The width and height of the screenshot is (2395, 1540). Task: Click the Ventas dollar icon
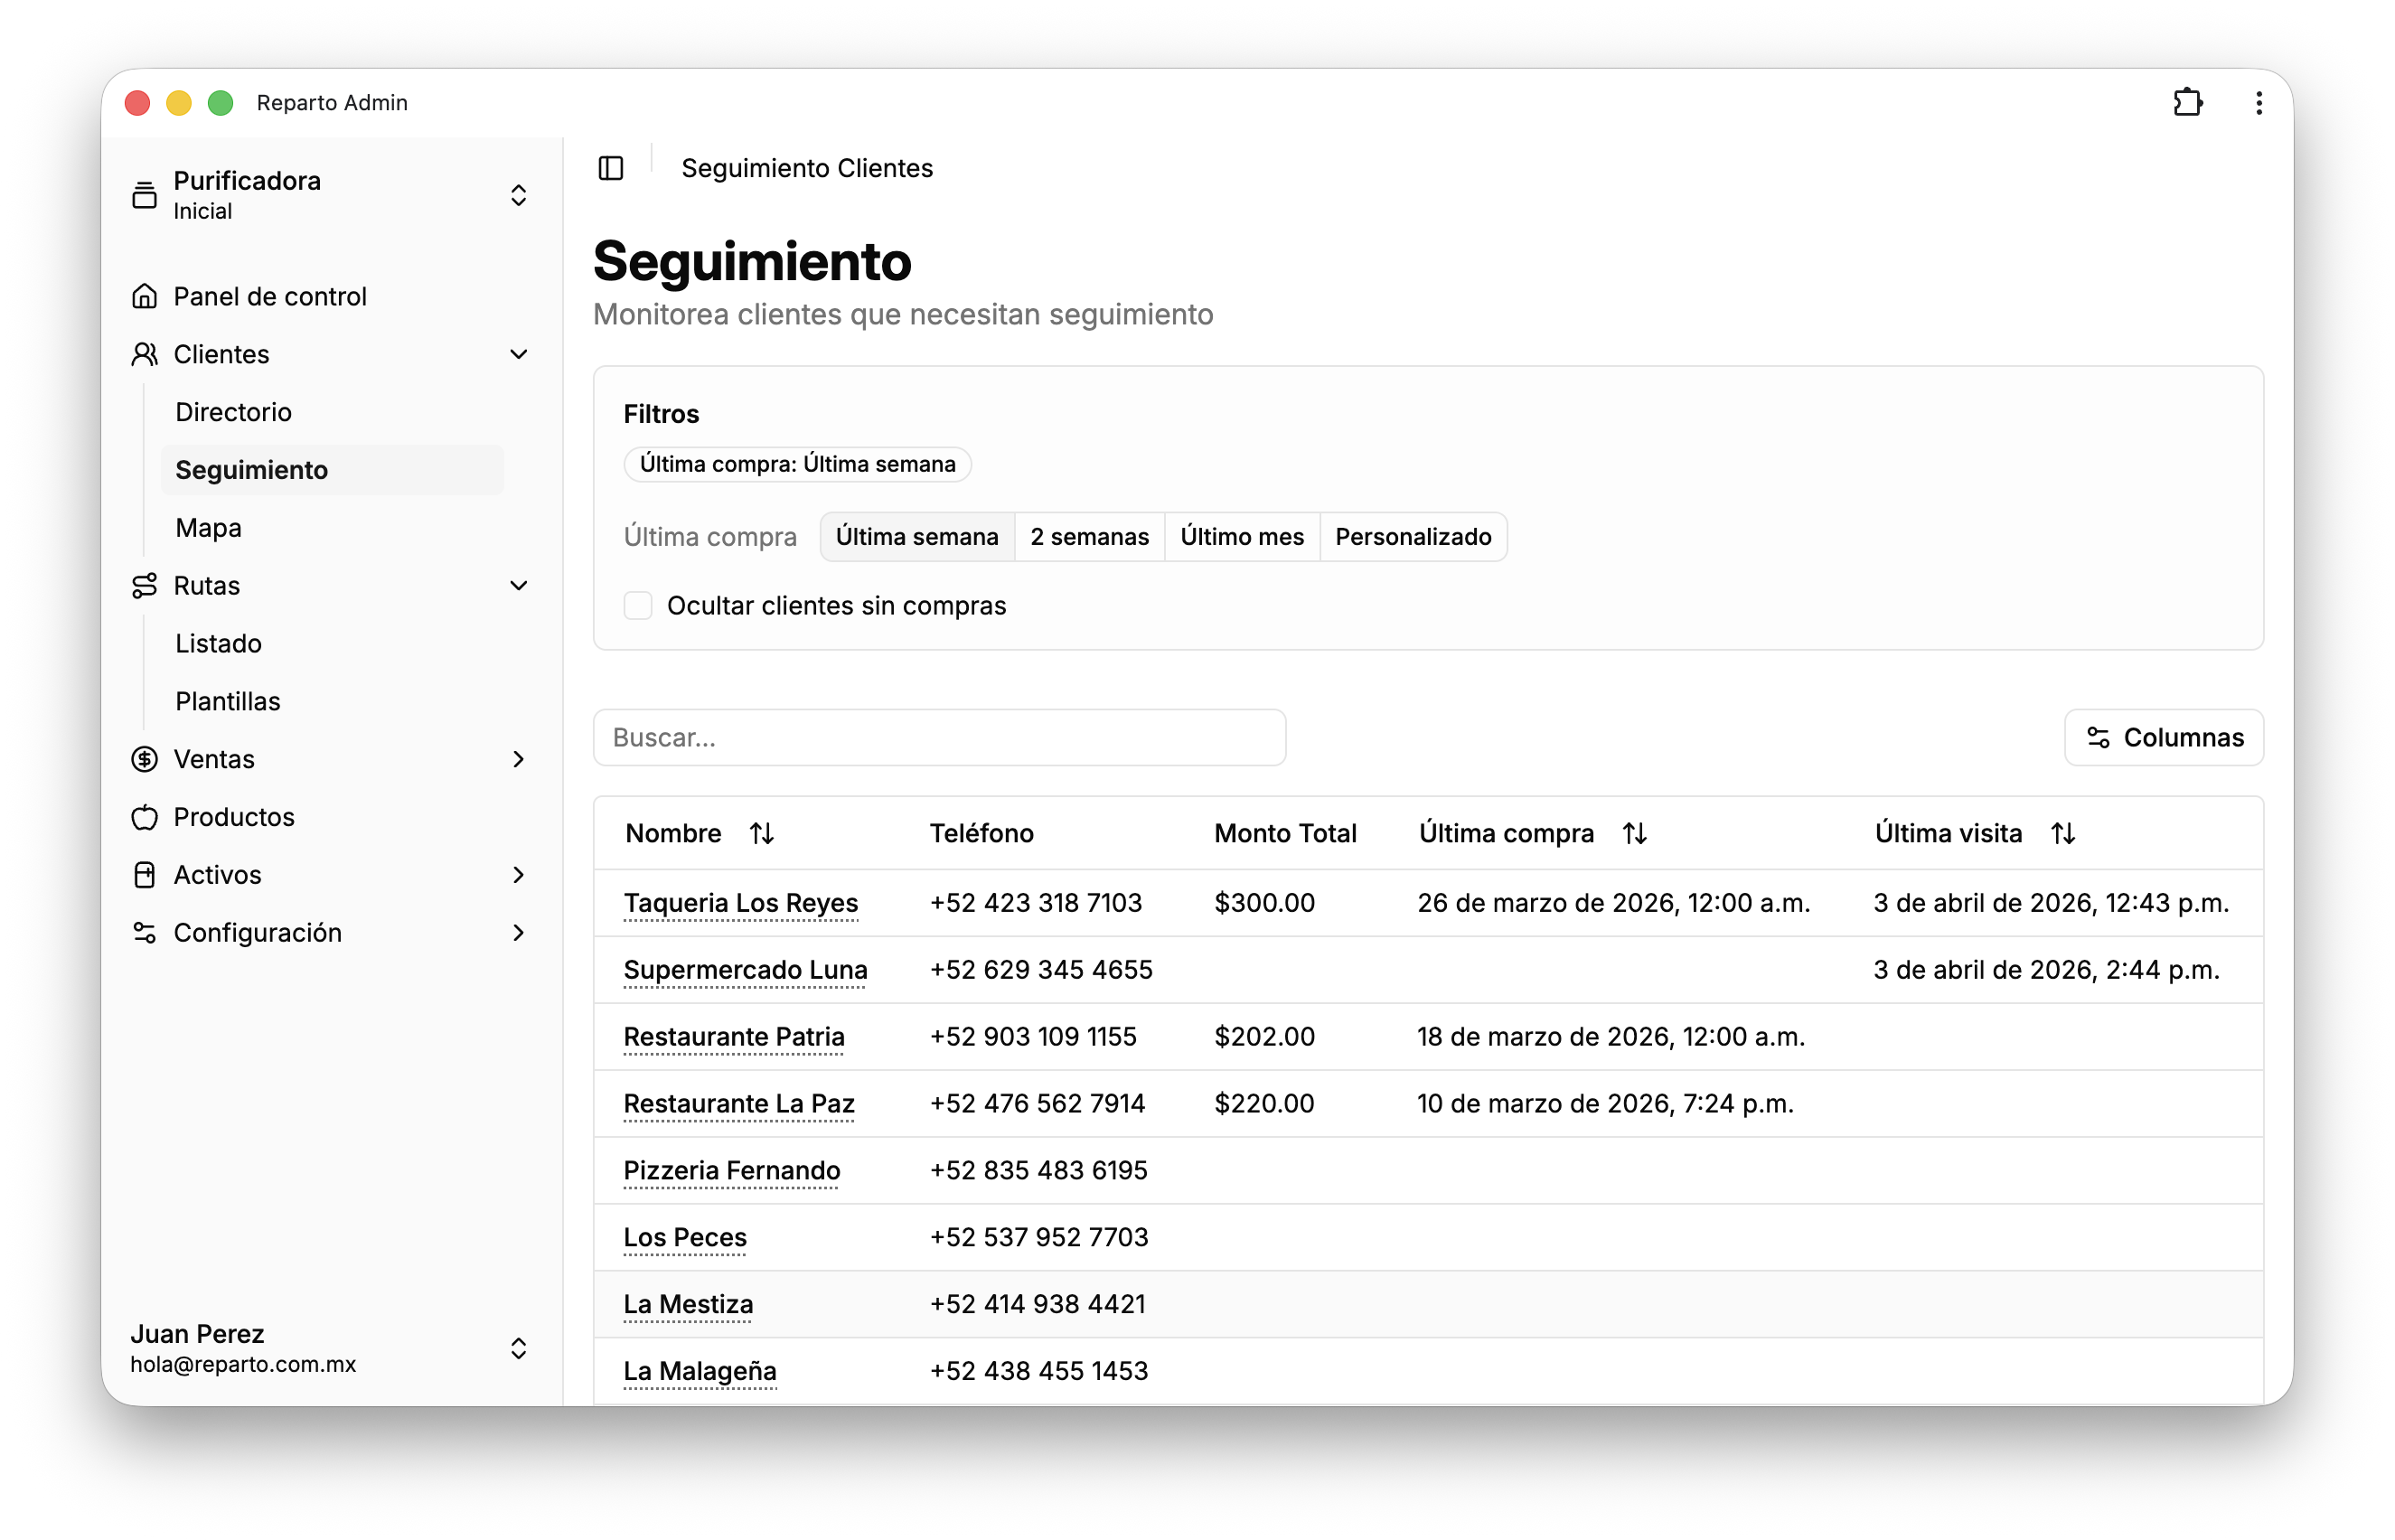[x=144, y=759]
